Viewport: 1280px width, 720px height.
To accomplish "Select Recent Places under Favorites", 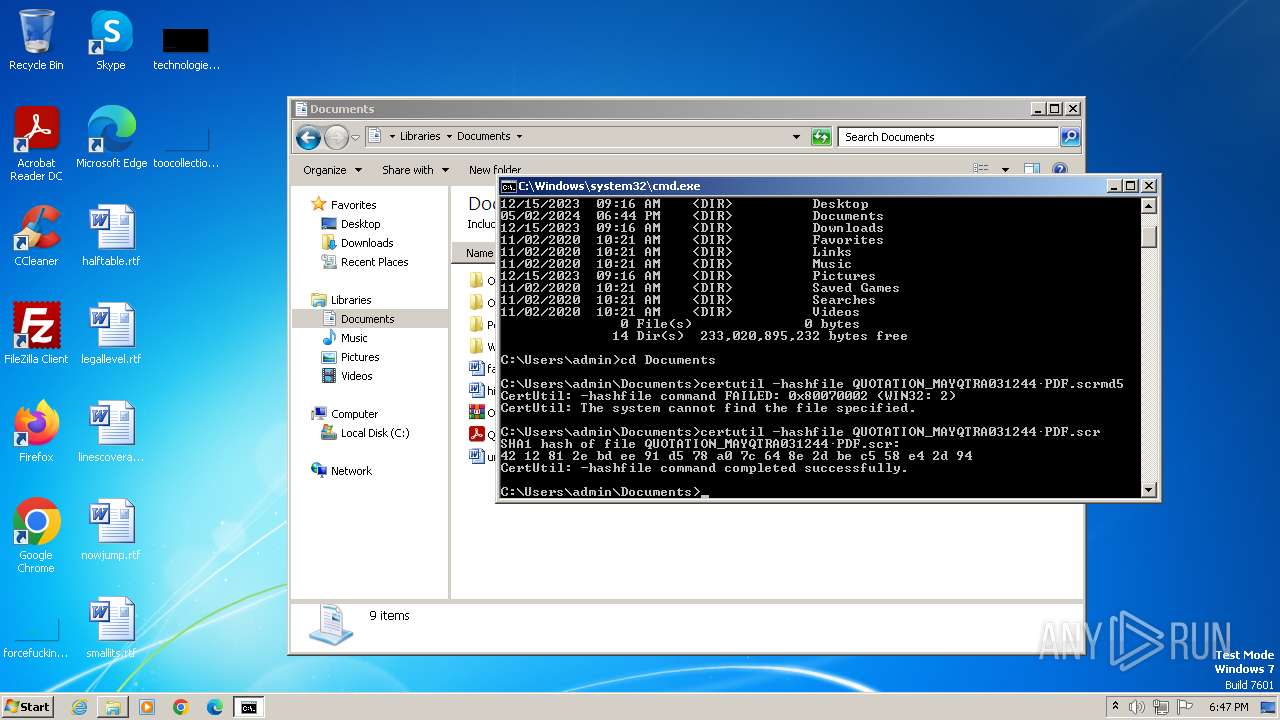I will (374, 262).
